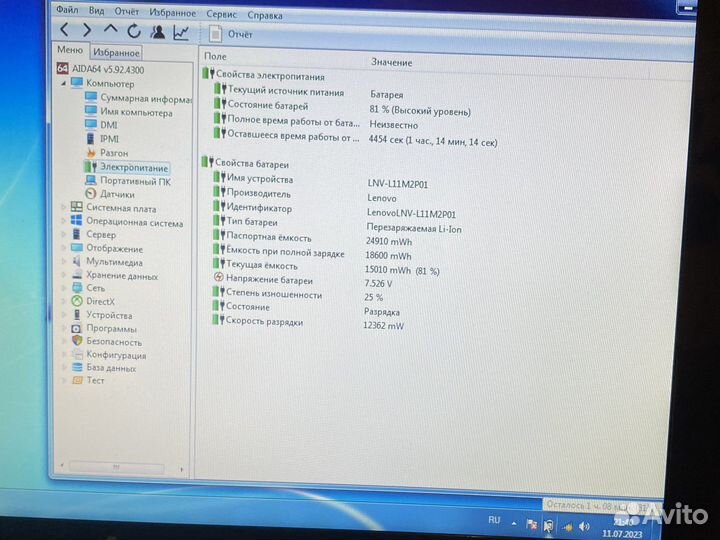Click the База данных icon in tree
720x540 pixels.
pyautogui.click(x=77, y=367)
